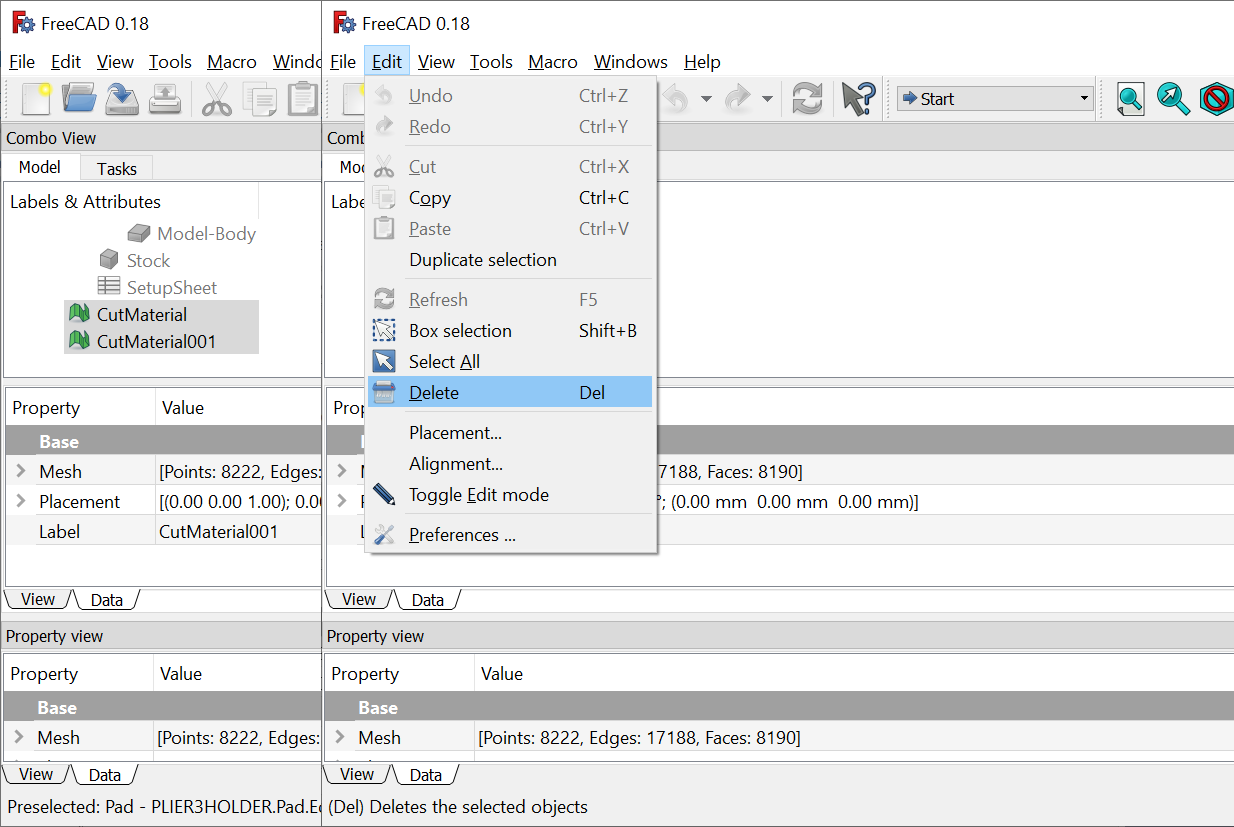Click the Copy icon in Edit menu
The height and width of the screenshot is (827, 1234).
coord(384,197)
